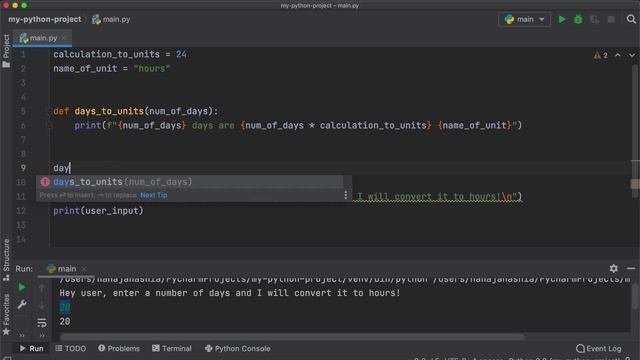Click line number 6 in gutter
This screenshot has width=640, height=360.
pyautogui.click(x=23, y=125)
